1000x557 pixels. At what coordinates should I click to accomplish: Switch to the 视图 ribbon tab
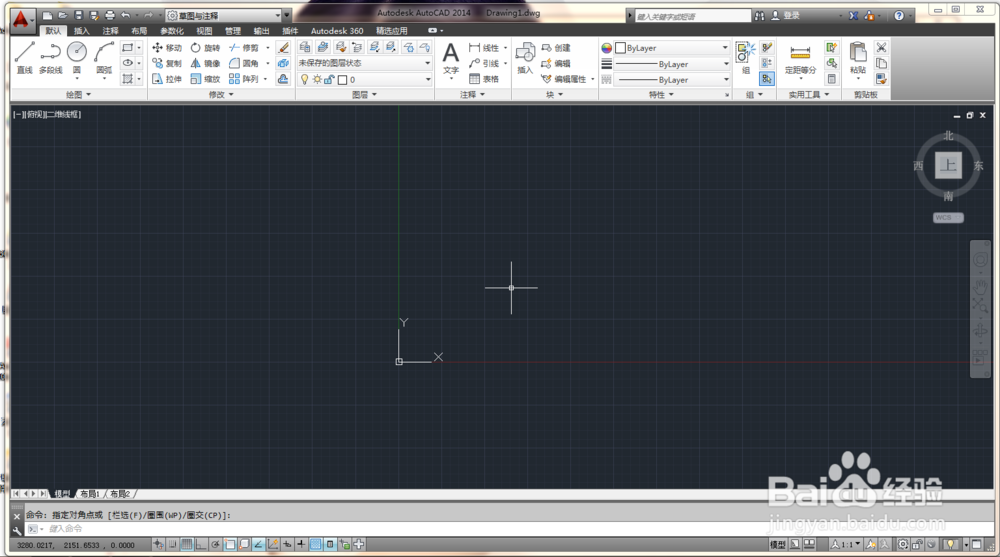(x=204, y=31)
